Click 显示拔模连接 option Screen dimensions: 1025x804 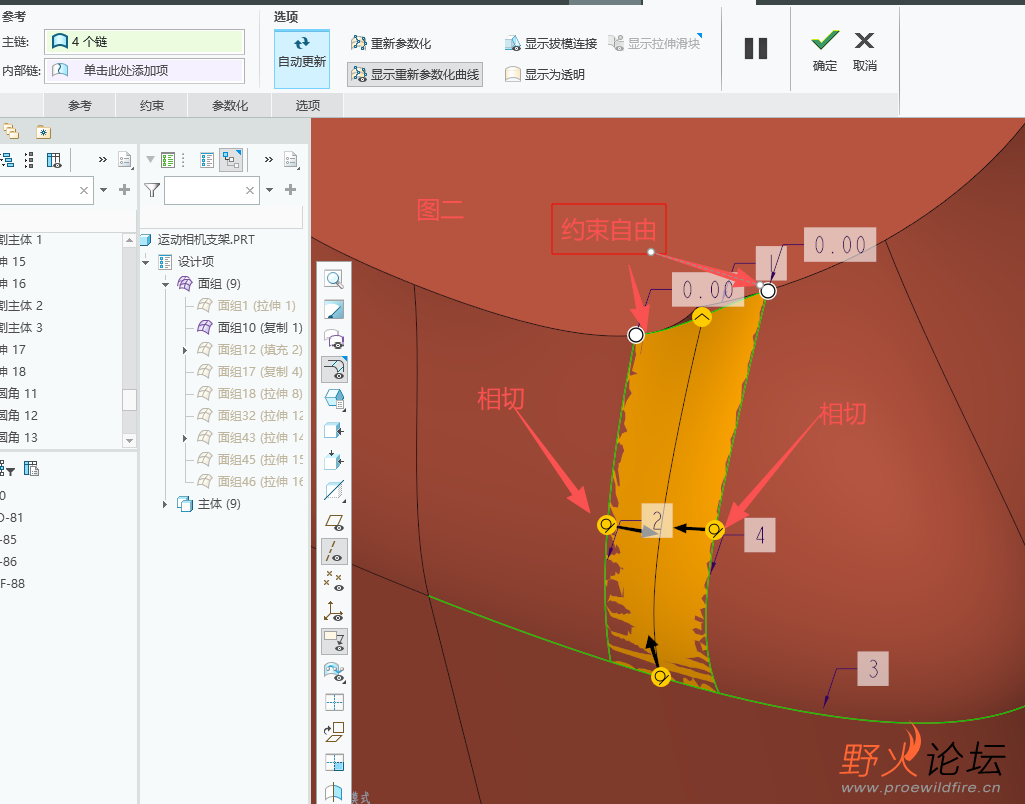point(551,44)
